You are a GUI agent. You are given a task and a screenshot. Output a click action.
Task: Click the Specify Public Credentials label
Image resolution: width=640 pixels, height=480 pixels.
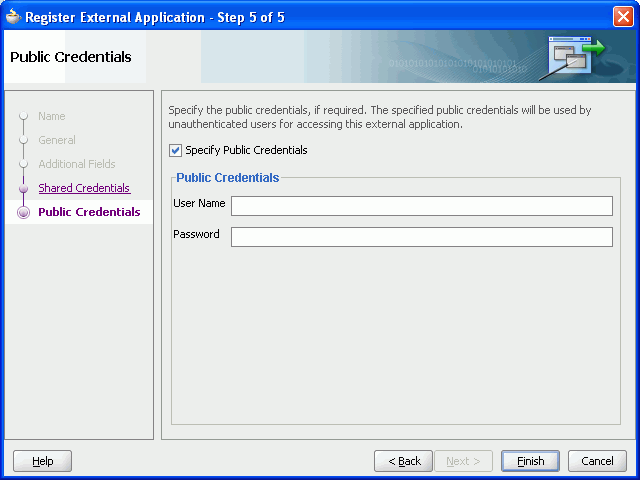tap(246, 150)
